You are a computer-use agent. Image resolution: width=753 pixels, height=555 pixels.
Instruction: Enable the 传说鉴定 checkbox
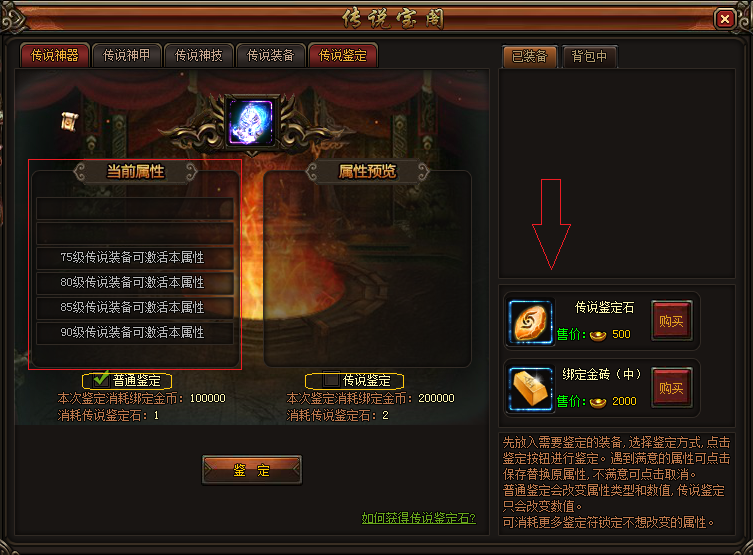[x=331, y=380]
